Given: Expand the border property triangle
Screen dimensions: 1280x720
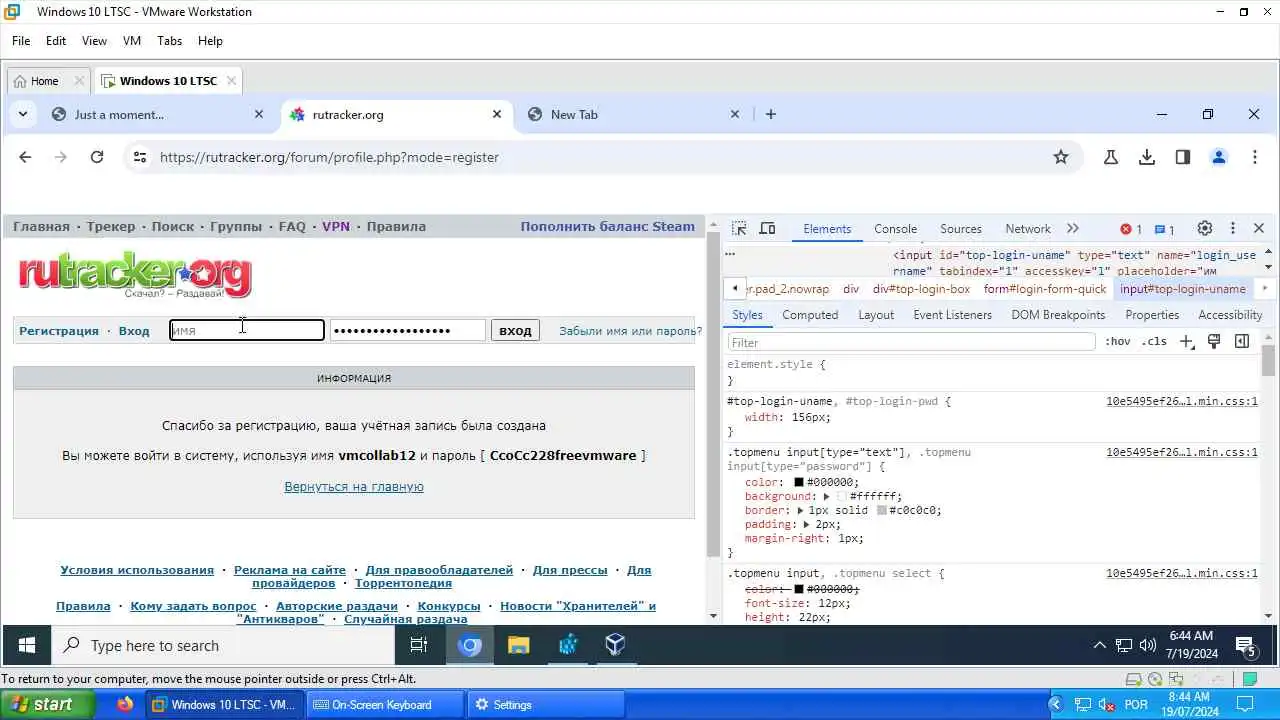Looking at the screenshot, I should click(800, 510).
